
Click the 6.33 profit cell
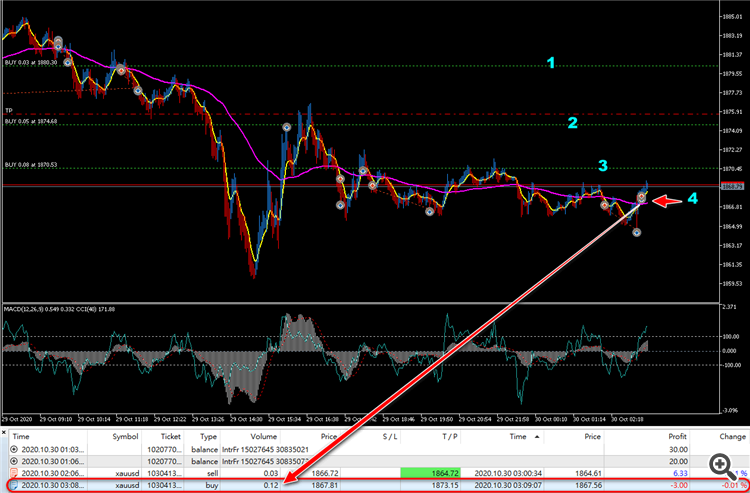(679, 473)
